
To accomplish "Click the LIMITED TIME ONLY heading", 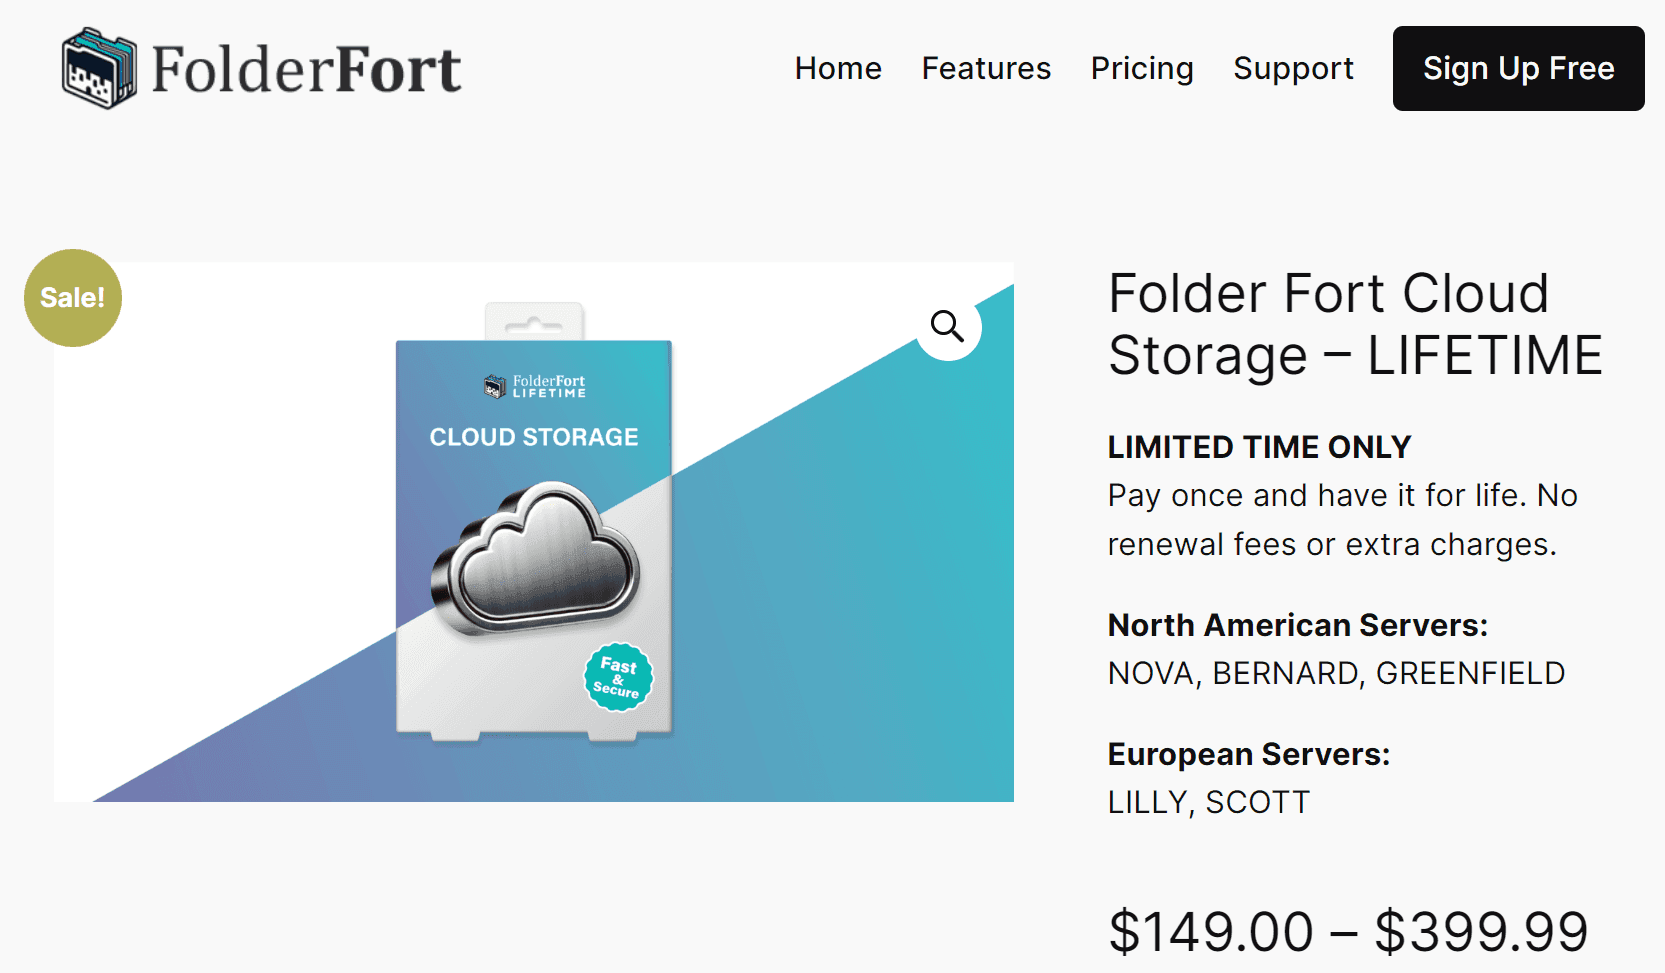I will tap(1259, 447).
